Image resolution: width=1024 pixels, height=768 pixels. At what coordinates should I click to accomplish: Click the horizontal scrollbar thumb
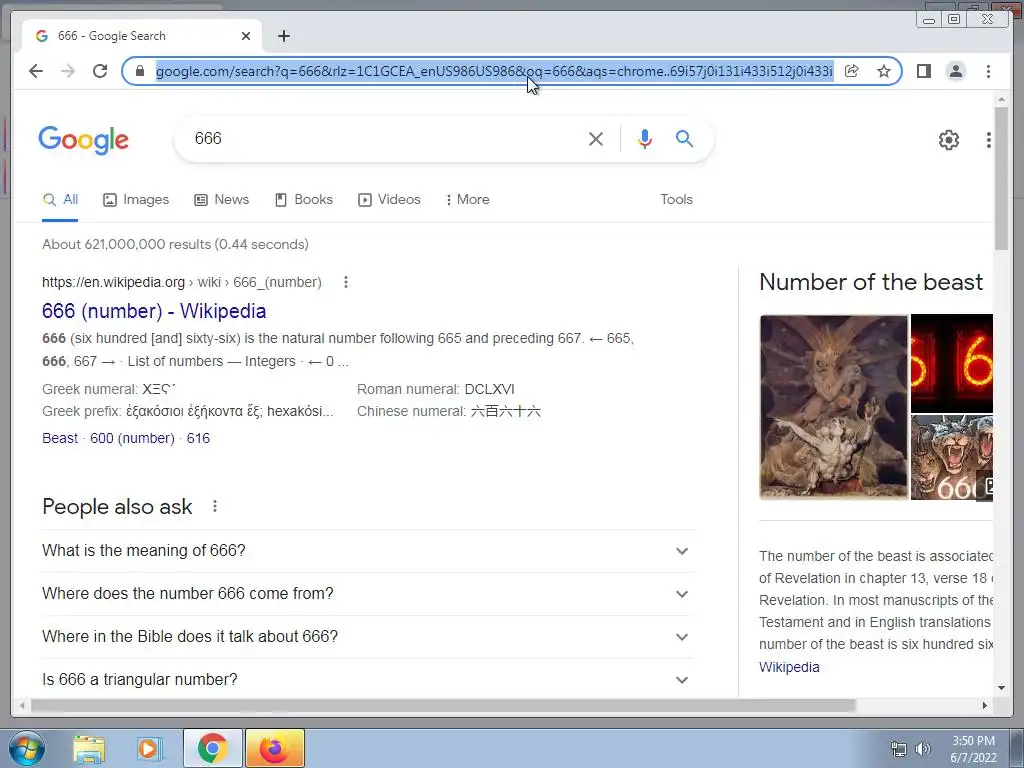[x=443, y=705]
